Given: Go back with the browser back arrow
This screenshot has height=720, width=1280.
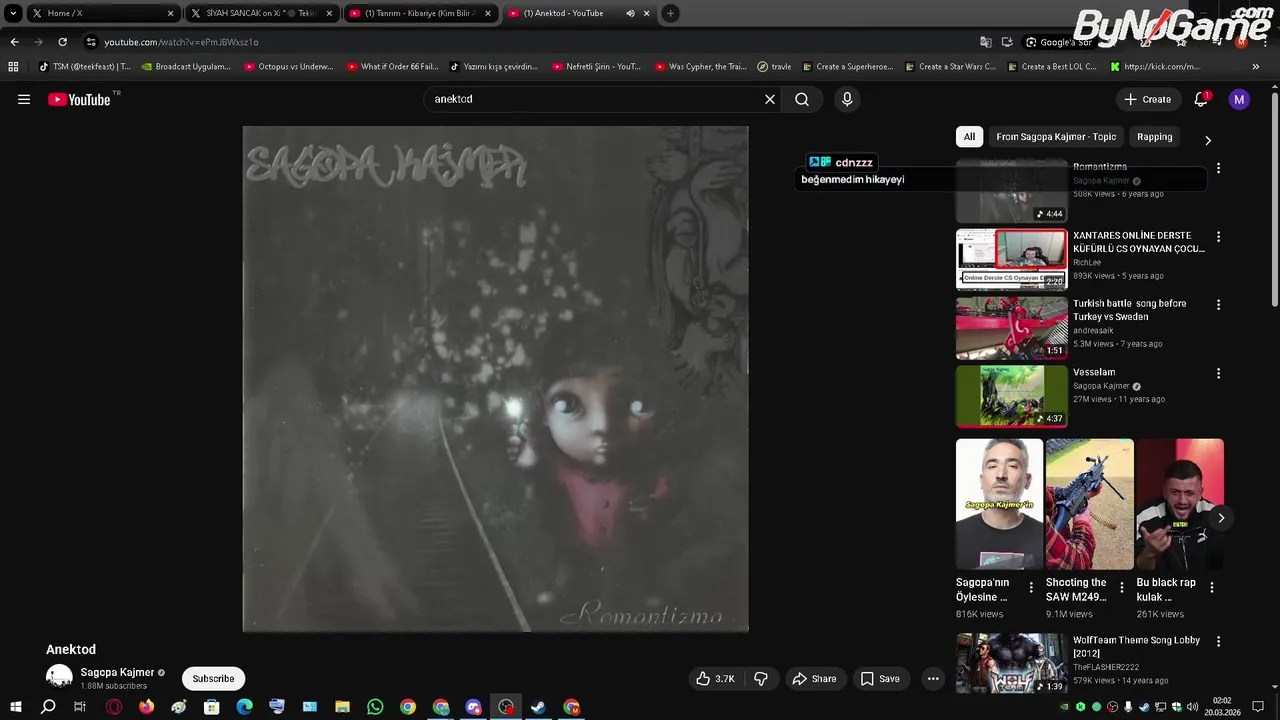Looking at the screenshot, I should pyautogui.click(x=14, y=42).
